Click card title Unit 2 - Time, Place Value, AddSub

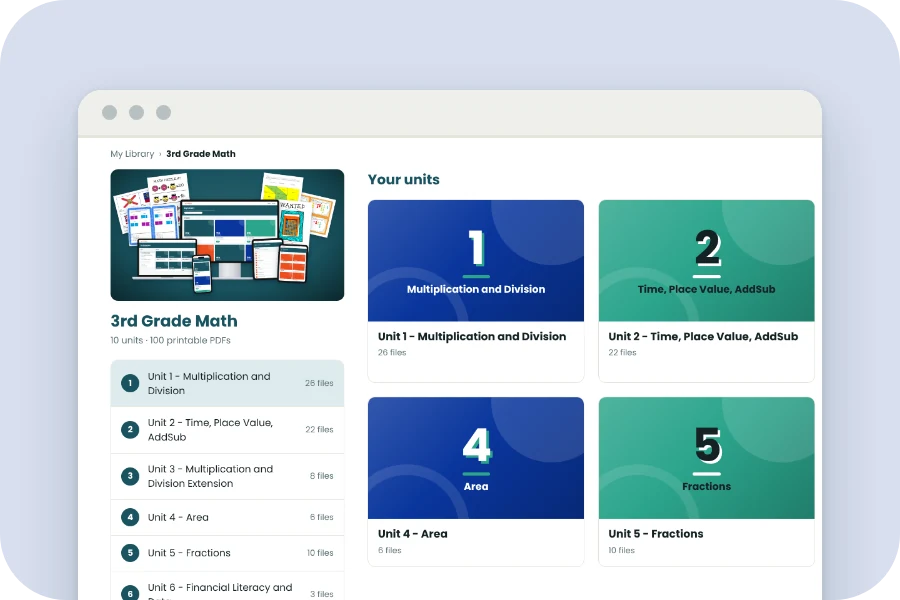point(703,336)
